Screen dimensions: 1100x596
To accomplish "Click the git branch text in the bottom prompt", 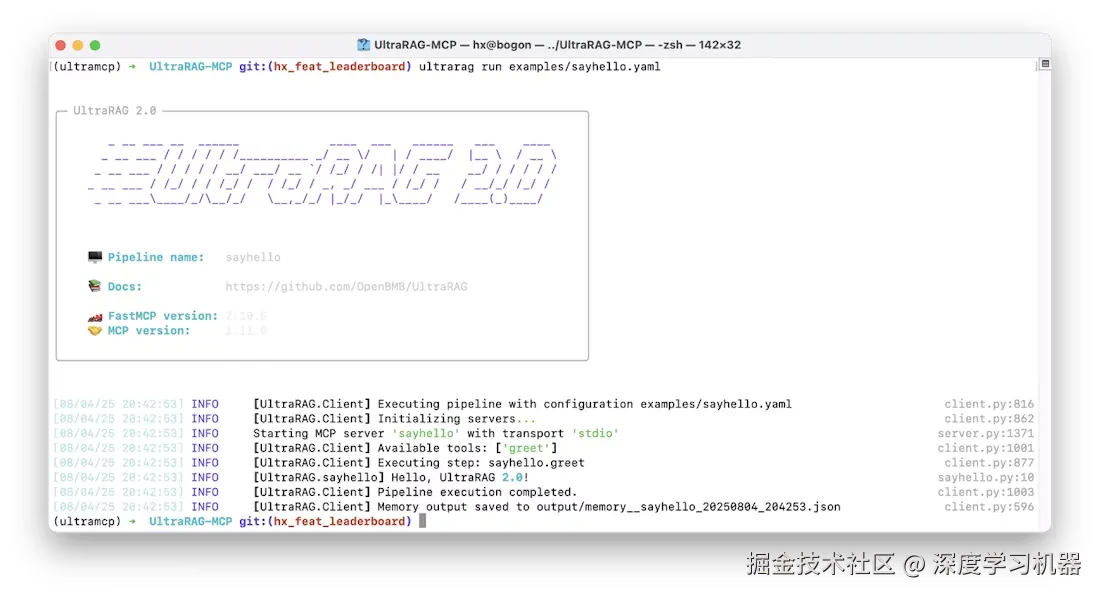I will coord(326,522).
